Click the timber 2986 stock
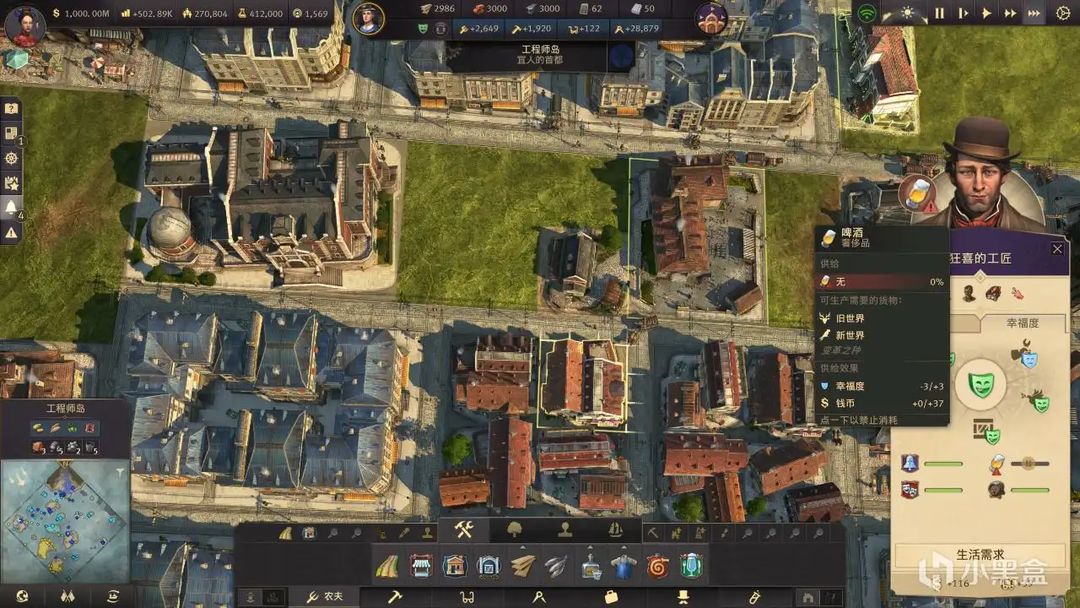 coord(437,8)
